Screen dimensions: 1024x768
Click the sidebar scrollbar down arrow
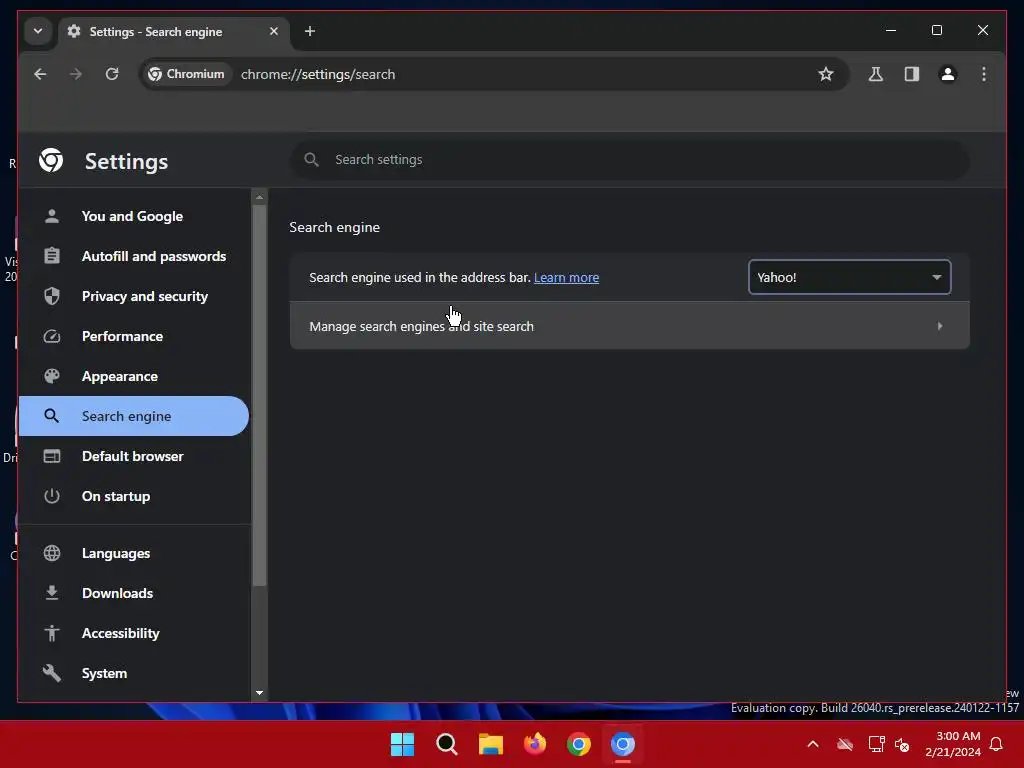(x=259, y=693)
